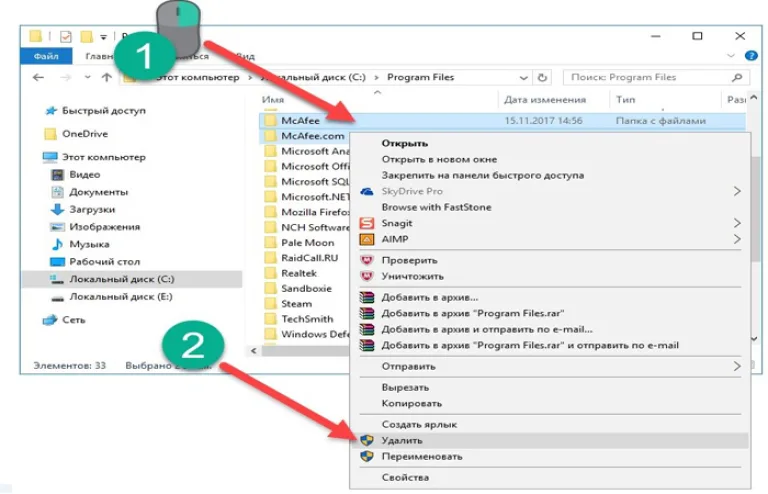This screenshot has height=494, width=768.
Task: Click the Сеть network icon
Action: [50, 320]
